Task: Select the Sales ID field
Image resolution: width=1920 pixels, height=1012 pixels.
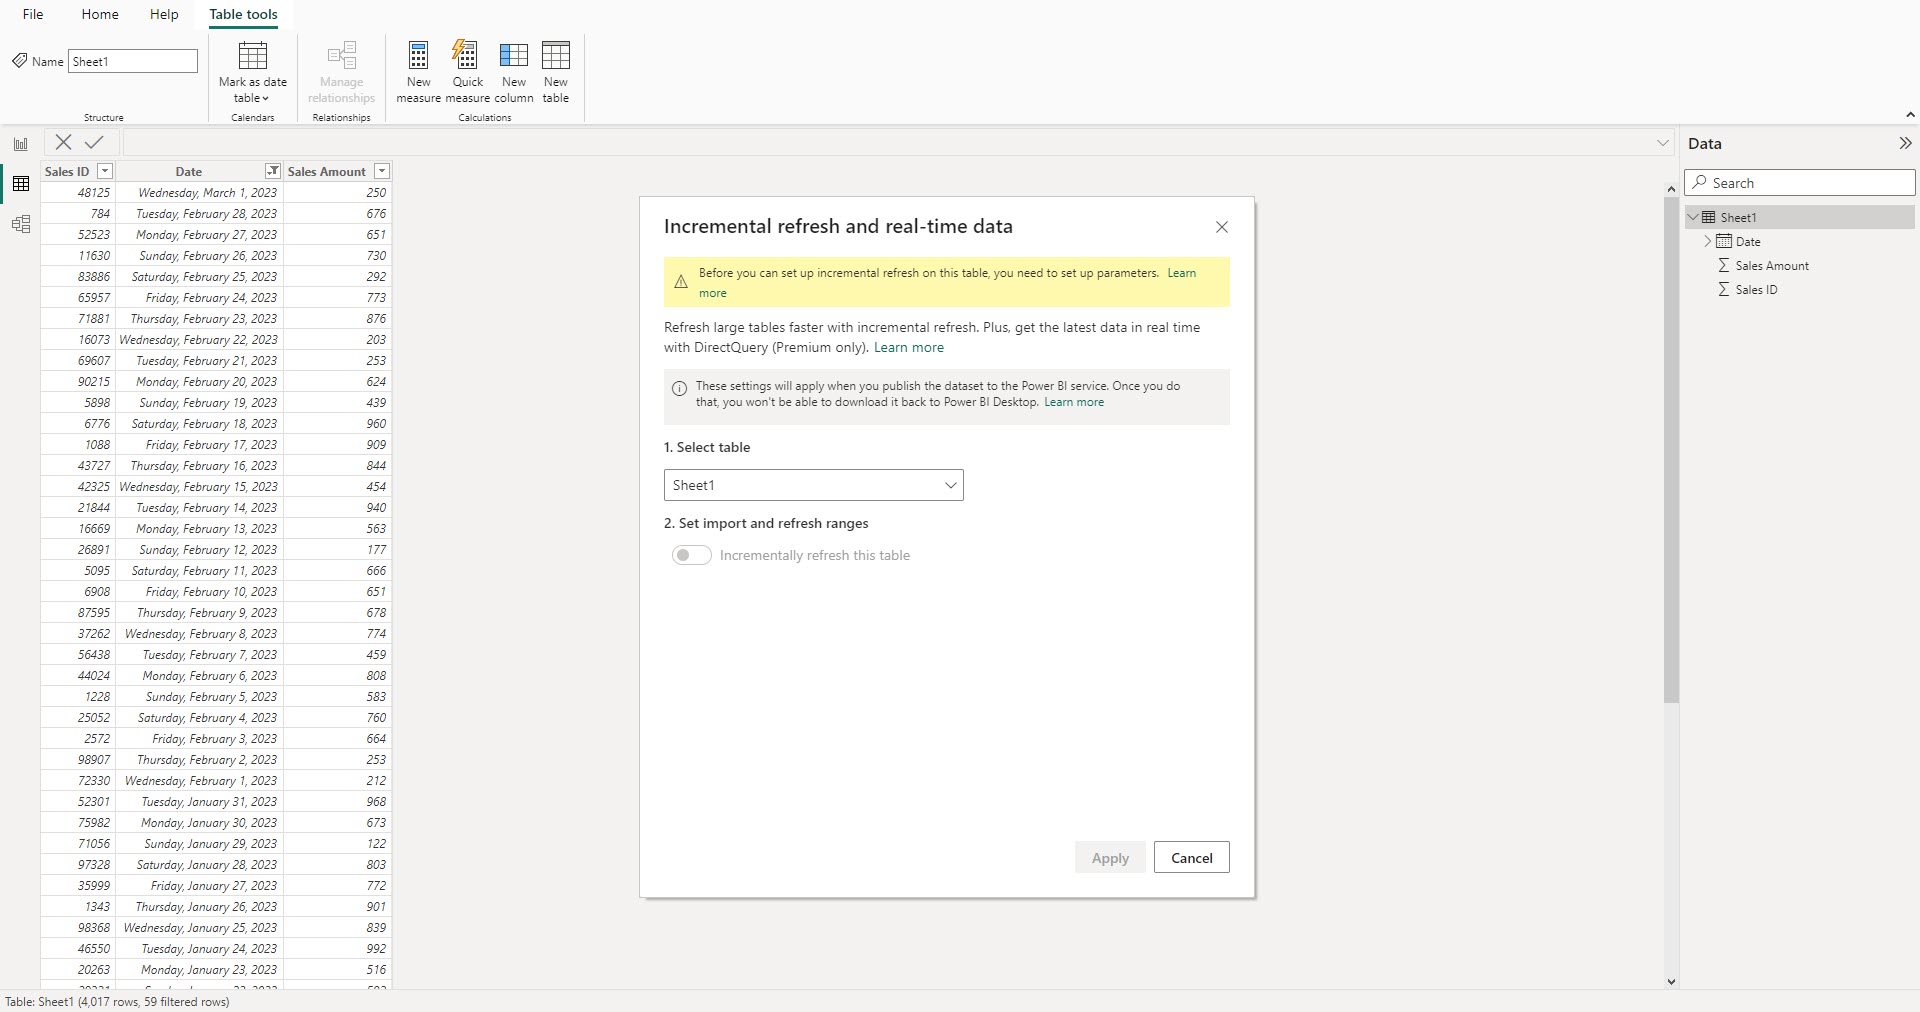Action: click(x=1756, y=289)
